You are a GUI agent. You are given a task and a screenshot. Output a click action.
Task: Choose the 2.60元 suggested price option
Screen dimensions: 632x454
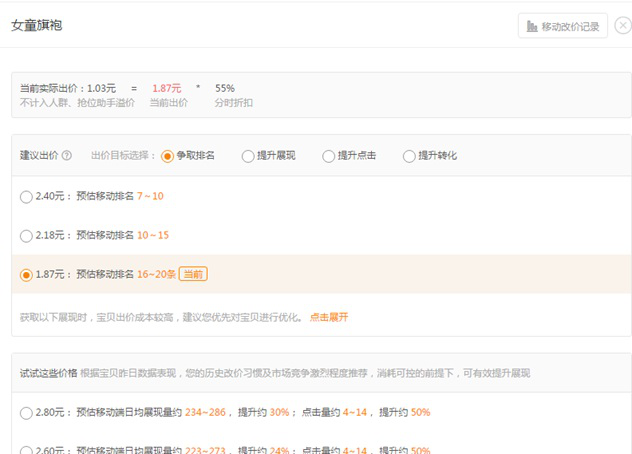click(x=26, y=450)
